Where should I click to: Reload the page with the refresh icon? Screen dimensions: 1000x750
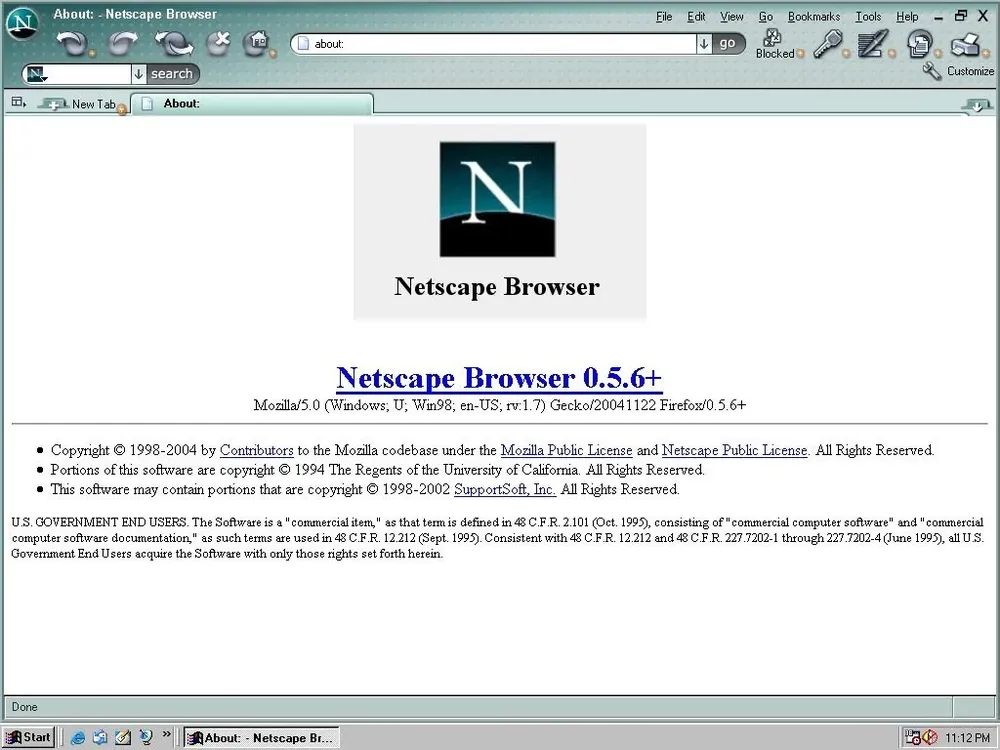pyautogui.click(x=173, y=42)
